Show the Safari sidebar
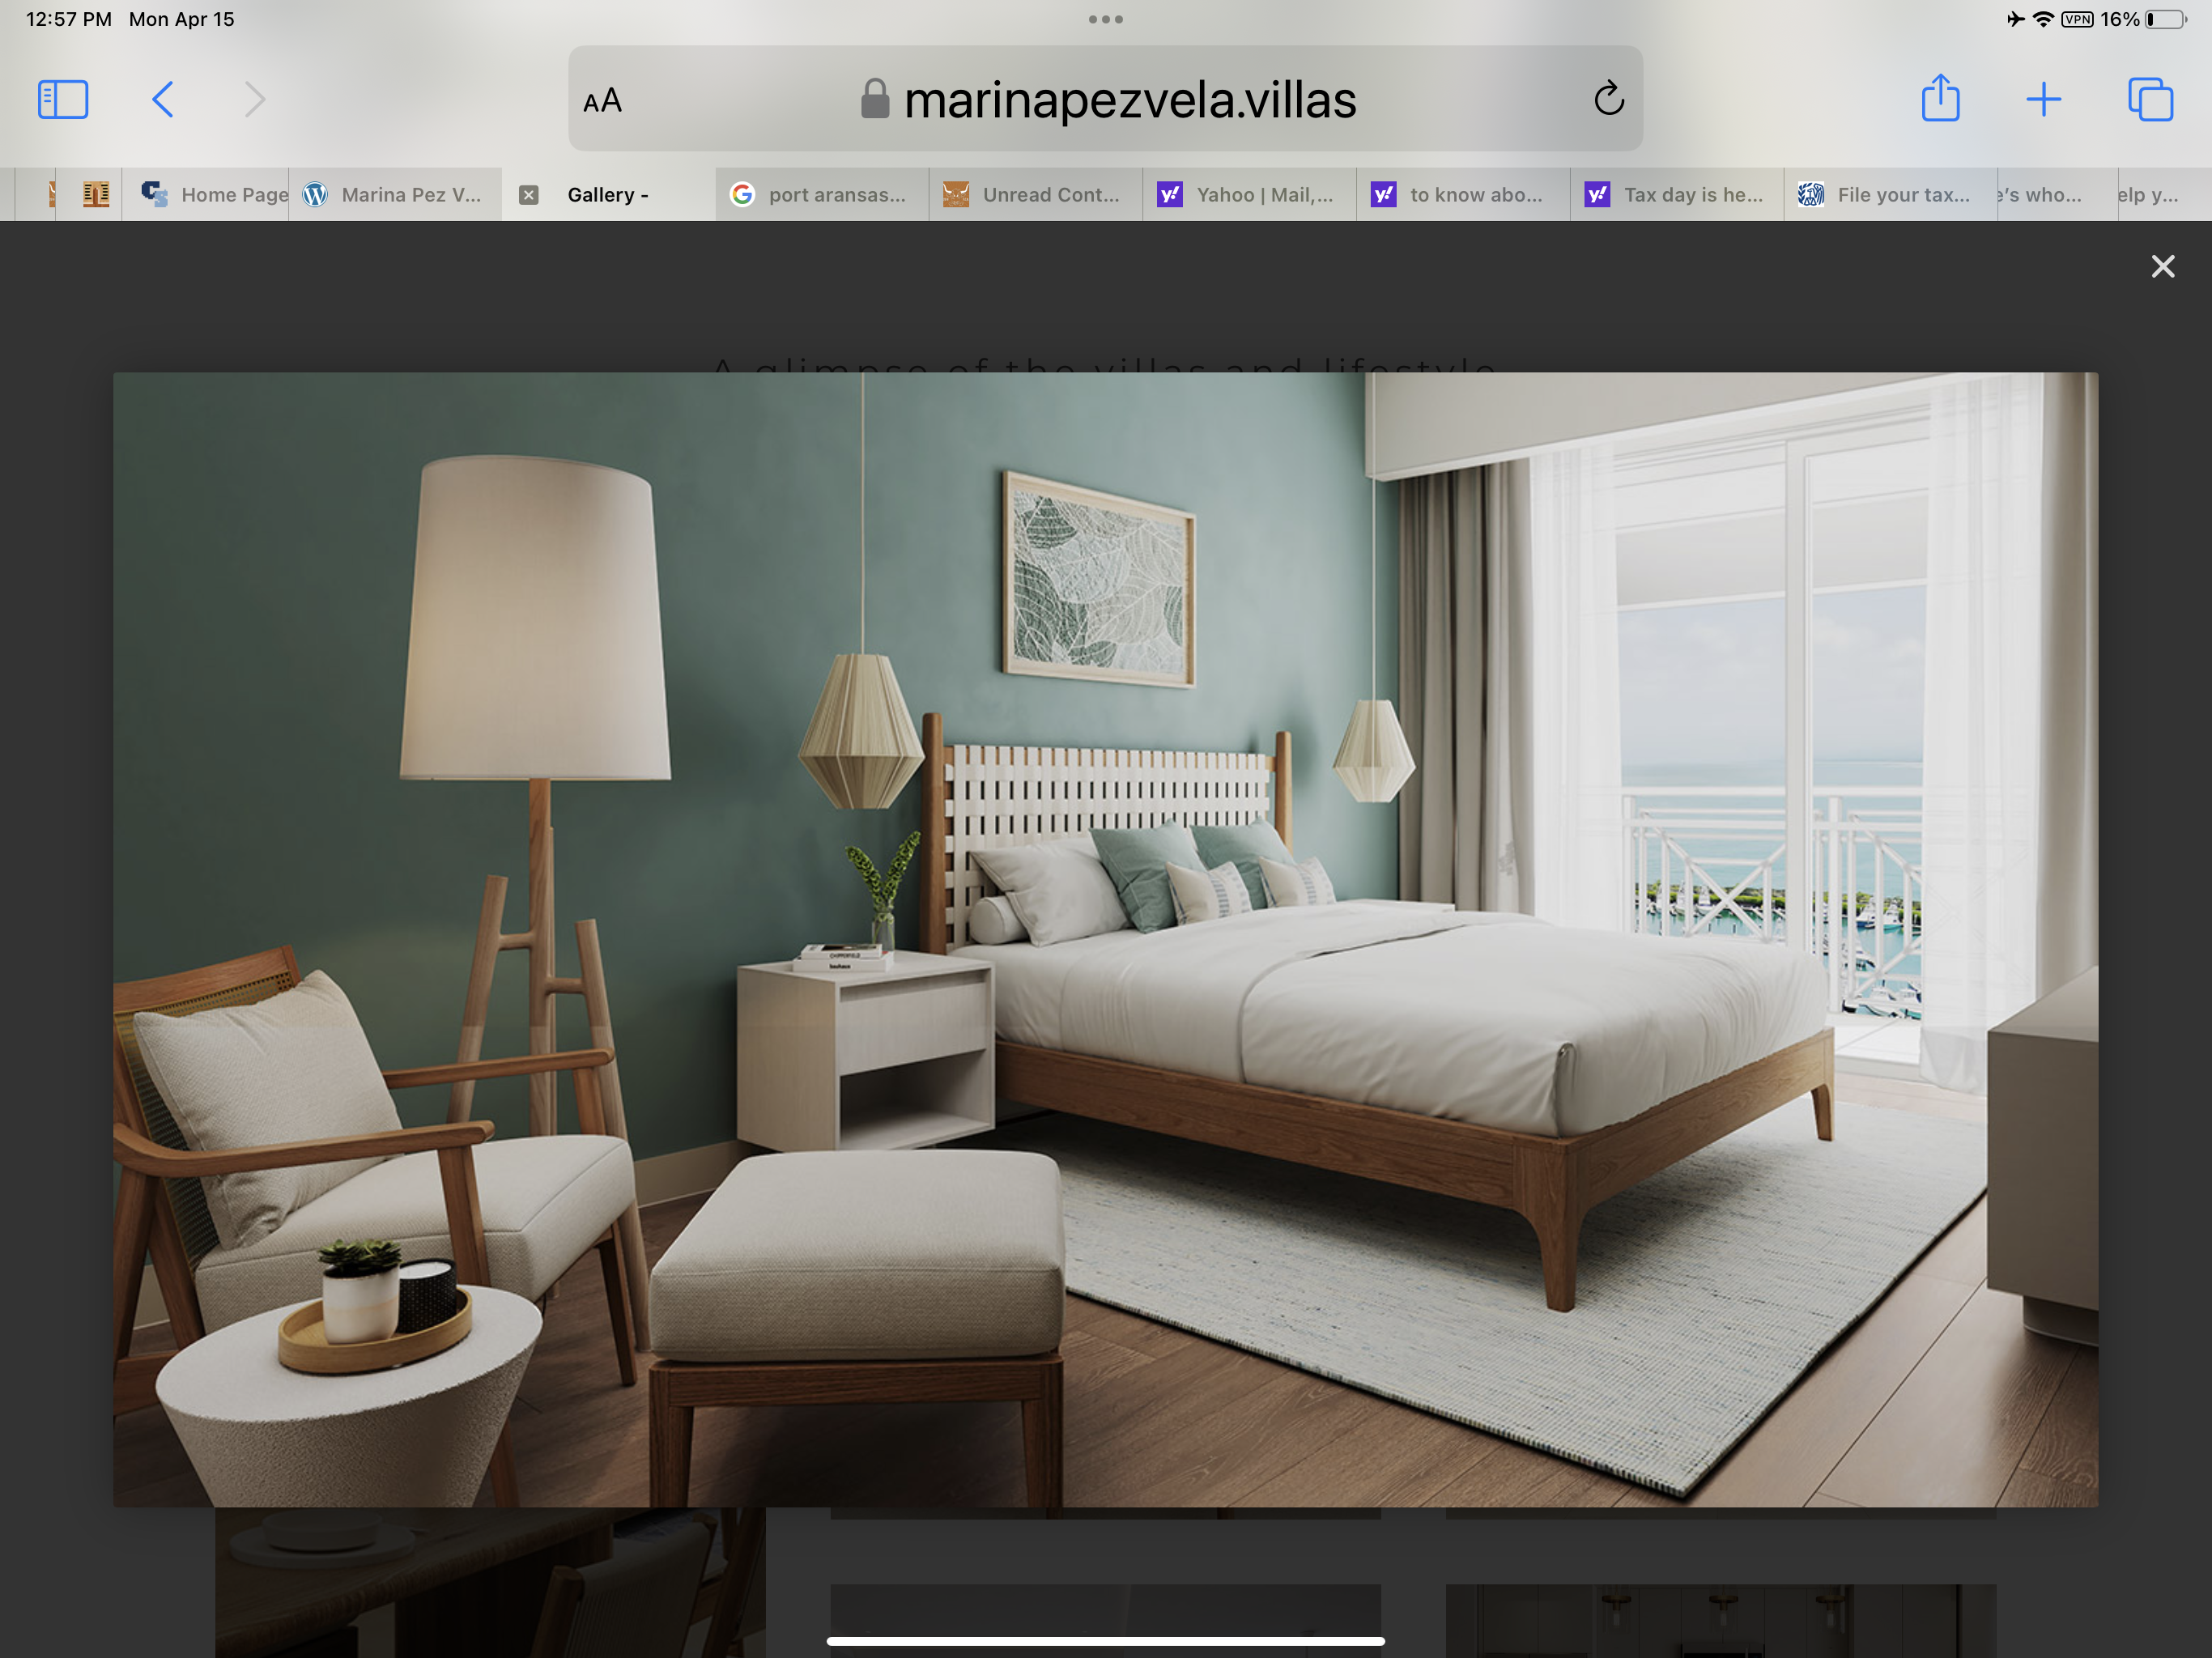The image size is (2212, 1658). (x=63, y=99)
